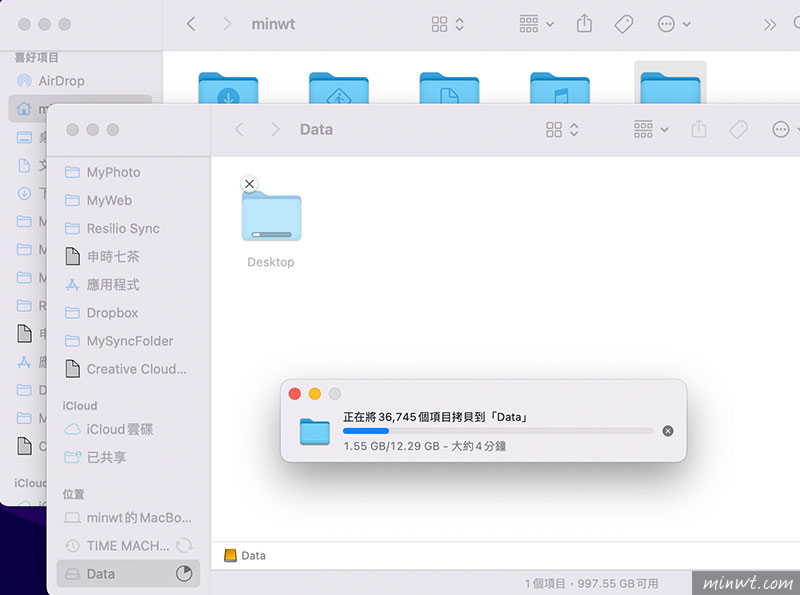The image size is (800, 595).
Task: Open iCloud 雲碟 in the sidebar
Action: [120, 429]
